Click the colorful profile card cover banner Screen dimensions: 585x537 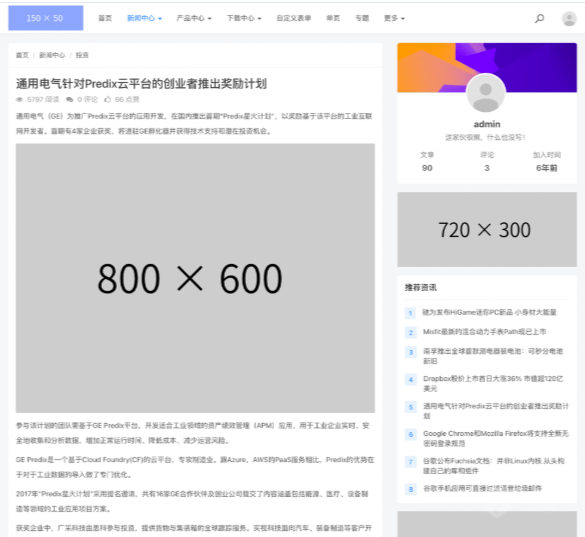(x=487, y=68)
